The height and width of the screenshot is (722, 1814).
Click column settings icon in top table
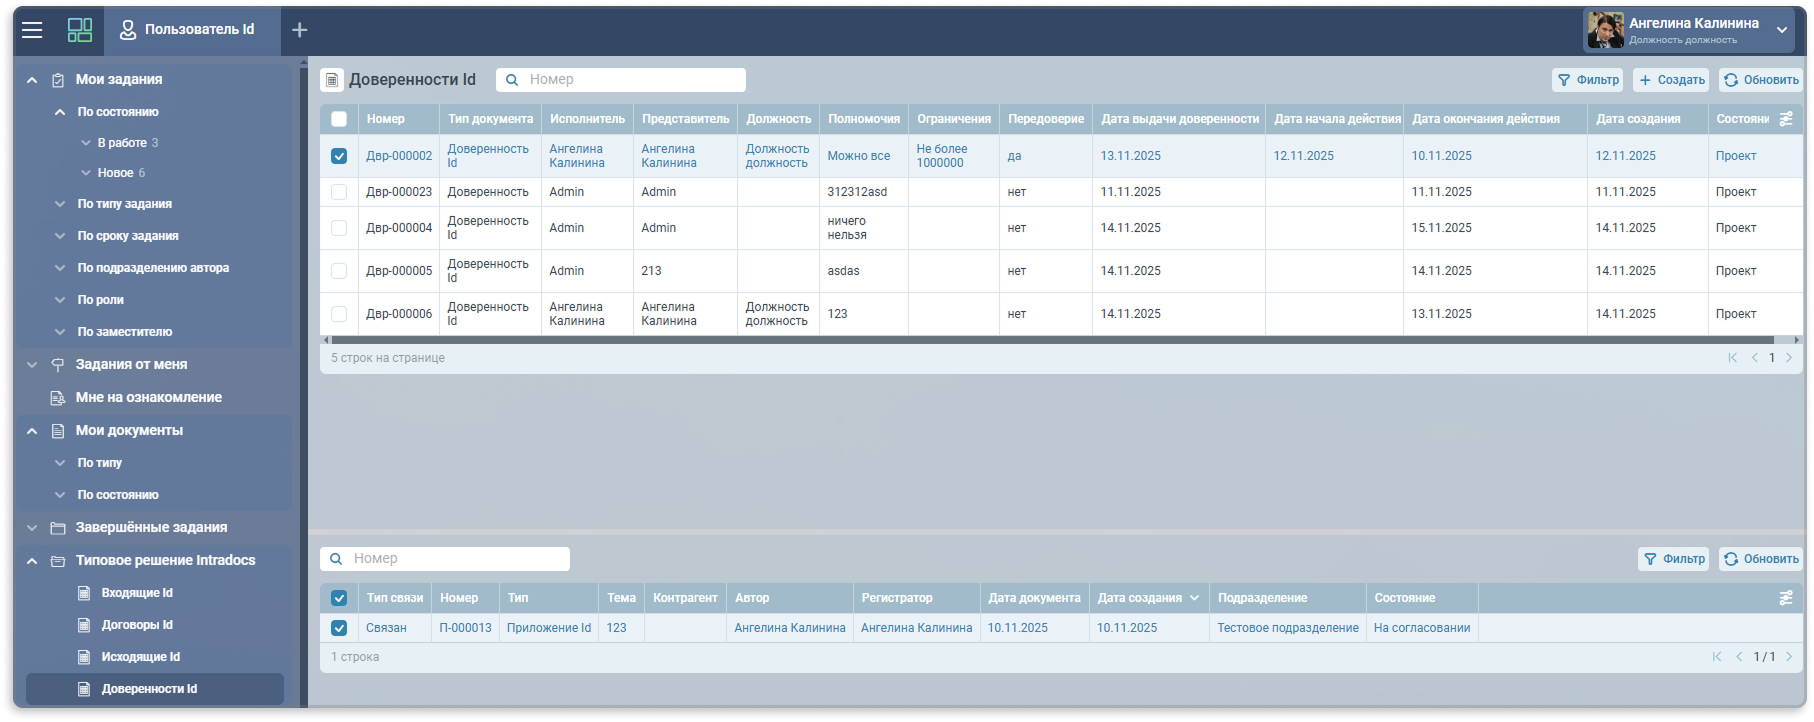[x=1786, y=119]
